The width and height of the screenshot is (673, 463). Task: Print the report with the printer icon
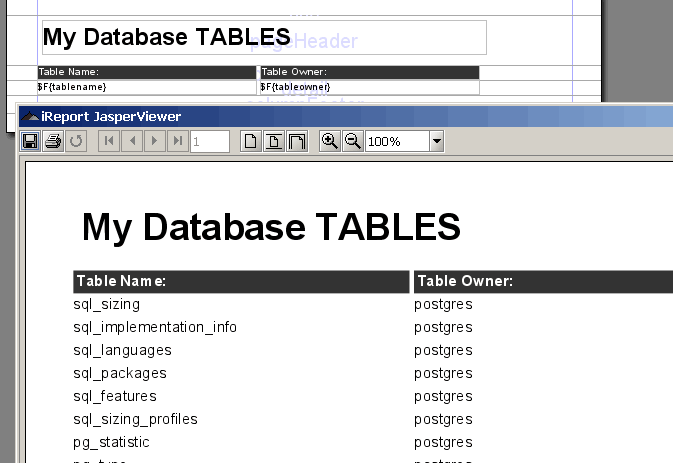pyautogui.click(x=53, y=141)
